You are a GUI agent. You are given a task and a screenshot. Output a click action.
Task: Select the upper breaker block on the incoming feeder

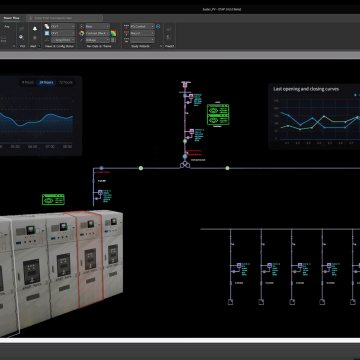[191, 97]
